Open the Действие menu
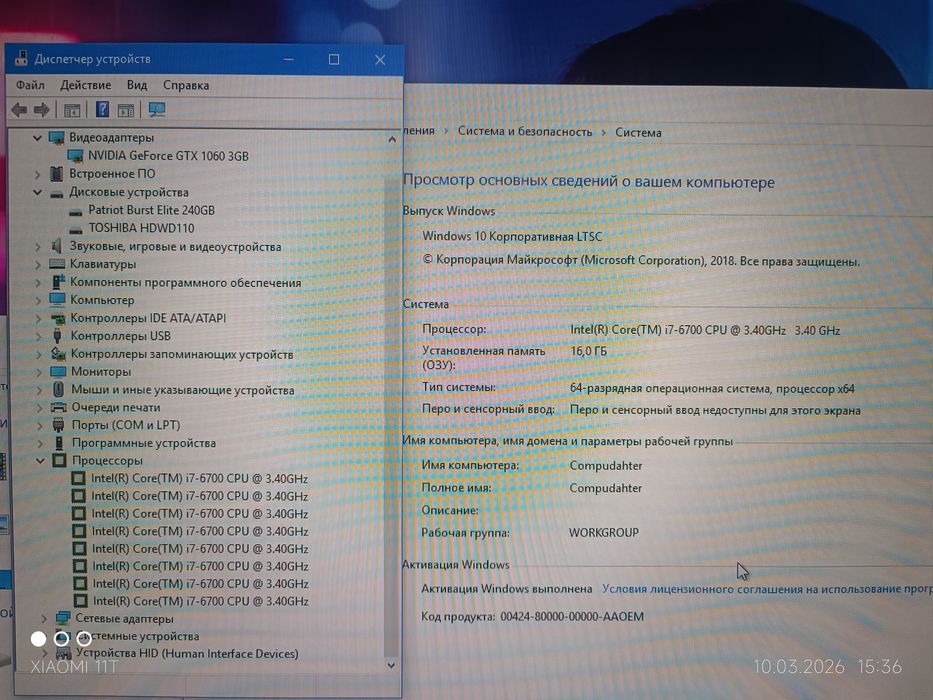Screen dimensions: 933x700 [x=86, y=85]
